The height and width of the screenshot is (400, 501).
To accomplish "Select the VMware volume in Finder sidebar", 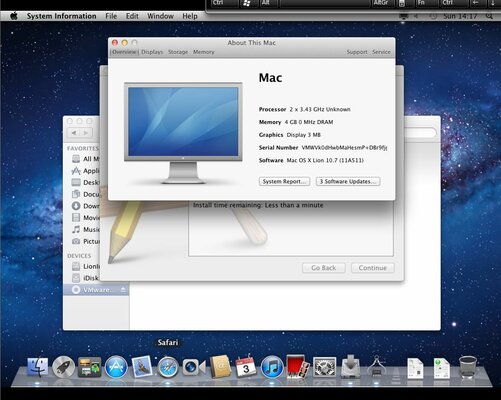I will click(96, 289).
